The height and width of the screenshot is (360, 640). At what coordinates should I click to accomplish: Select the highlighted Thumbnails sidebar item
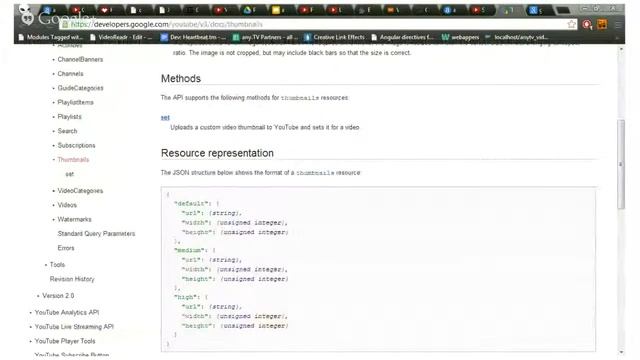click(x=73, y=159)
